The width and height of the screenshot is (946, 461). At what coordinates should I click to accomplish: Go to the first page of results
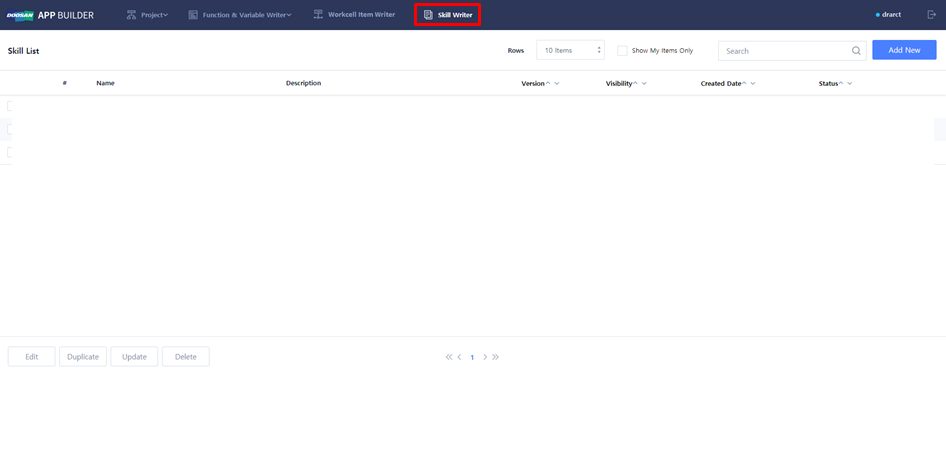coord(449,357)
